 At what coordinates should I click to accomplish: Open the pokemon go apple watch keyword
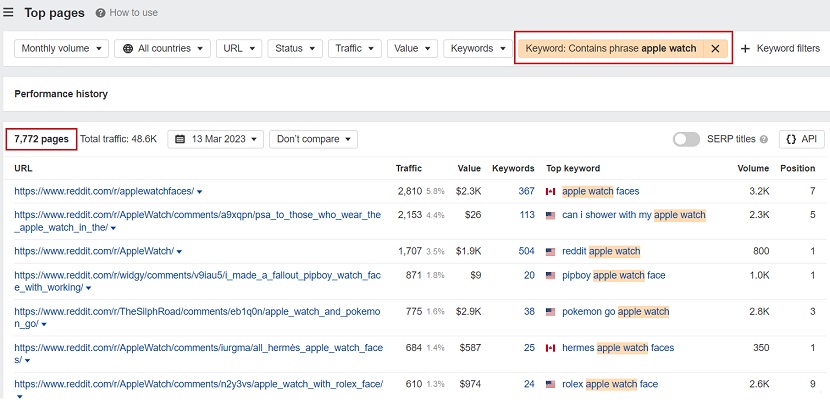point(616,312)
